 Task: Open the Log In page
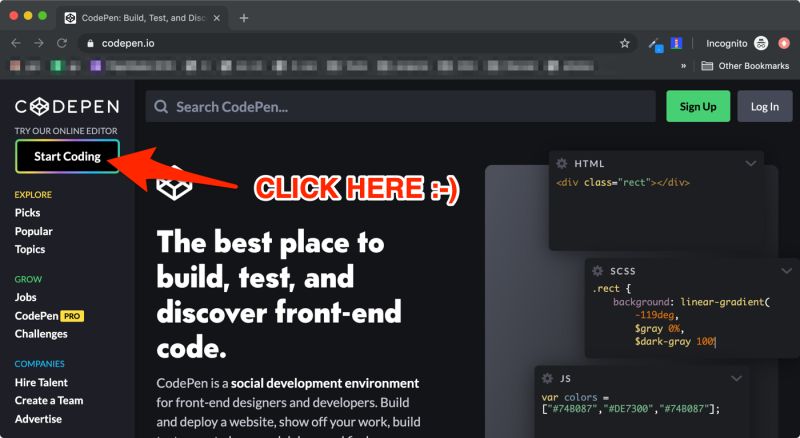pyautogui.click(x=764, y=106)
